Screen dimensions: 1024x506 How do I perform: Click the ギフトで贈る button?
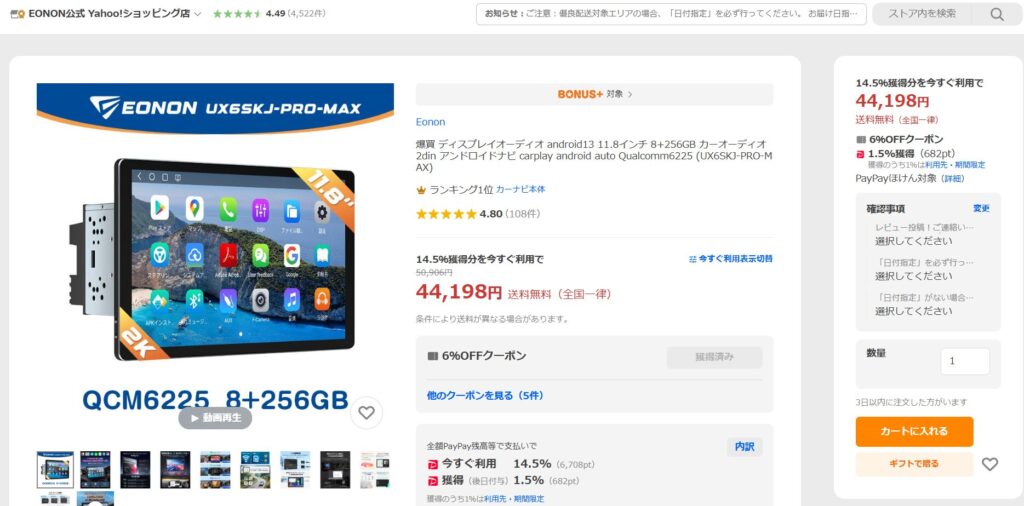coord(914,464)
